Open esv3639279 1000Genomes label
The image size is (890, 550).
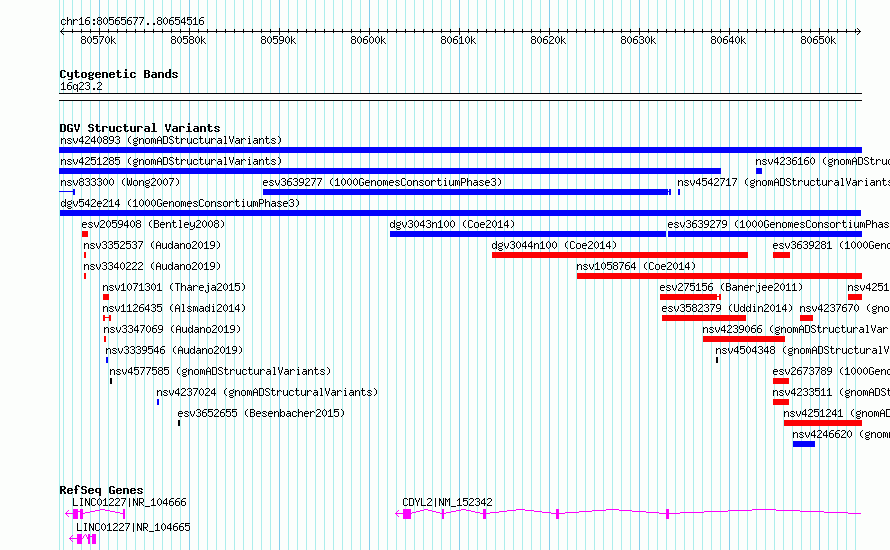[778, 224]
